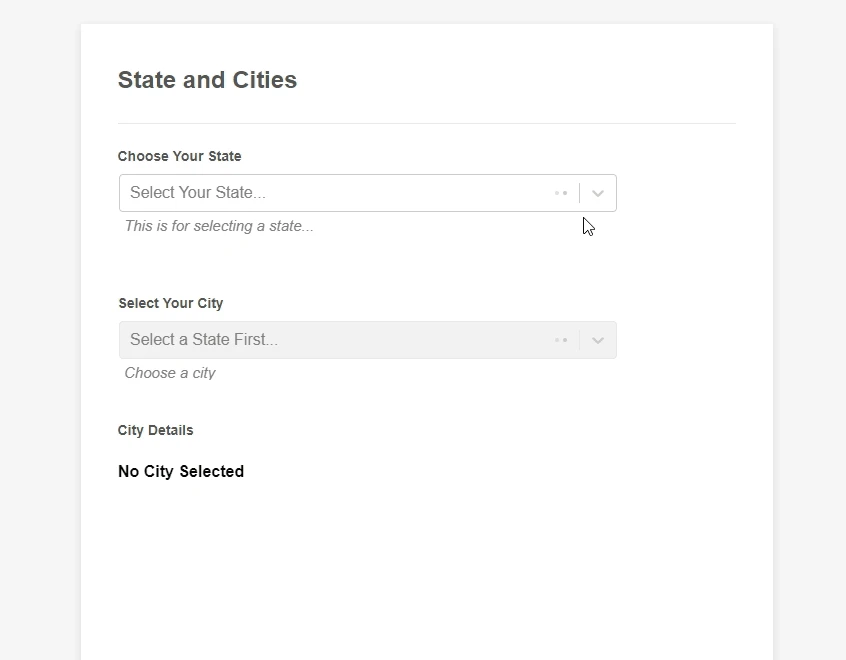Click loading dots indicator in city select

click(561, 340)
